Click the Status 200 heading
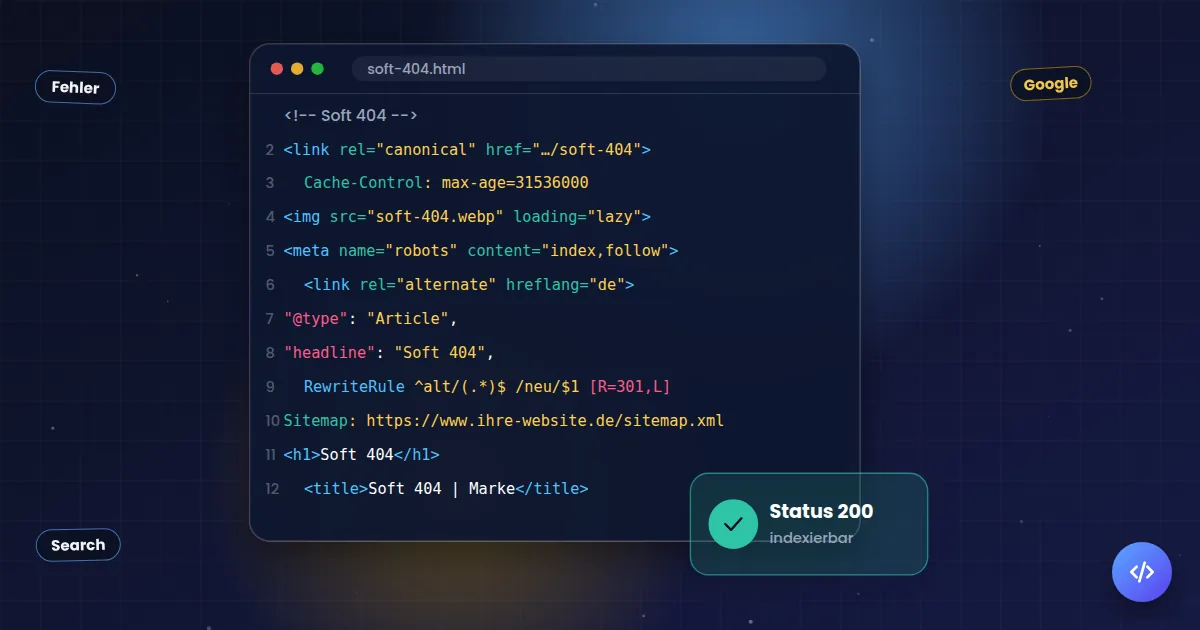The width and height of the screenshot is (1200, 630). [x=821, y=511]
